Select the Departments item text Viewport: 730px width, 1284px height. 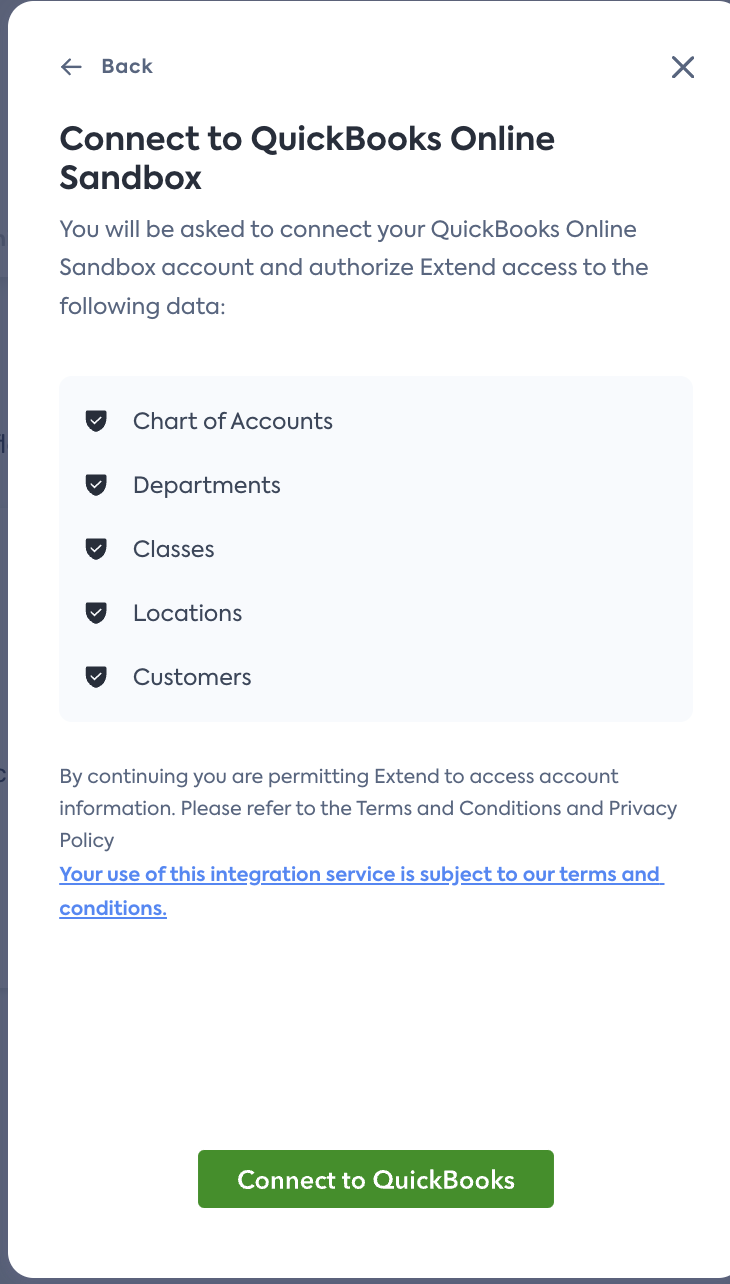207,485
